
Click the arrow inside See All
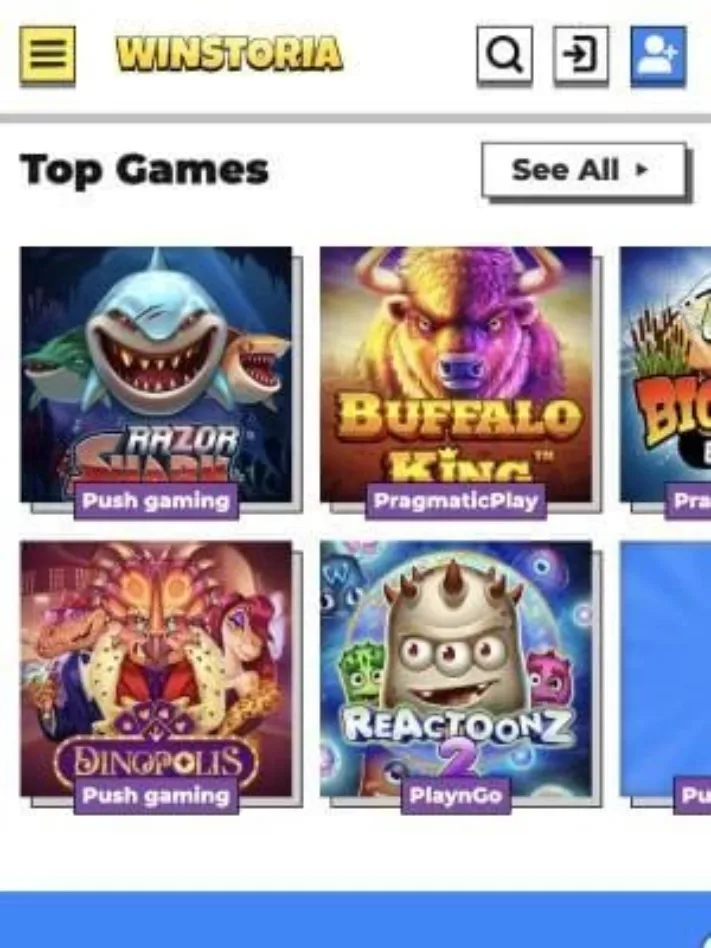click(x=642, y=170)
